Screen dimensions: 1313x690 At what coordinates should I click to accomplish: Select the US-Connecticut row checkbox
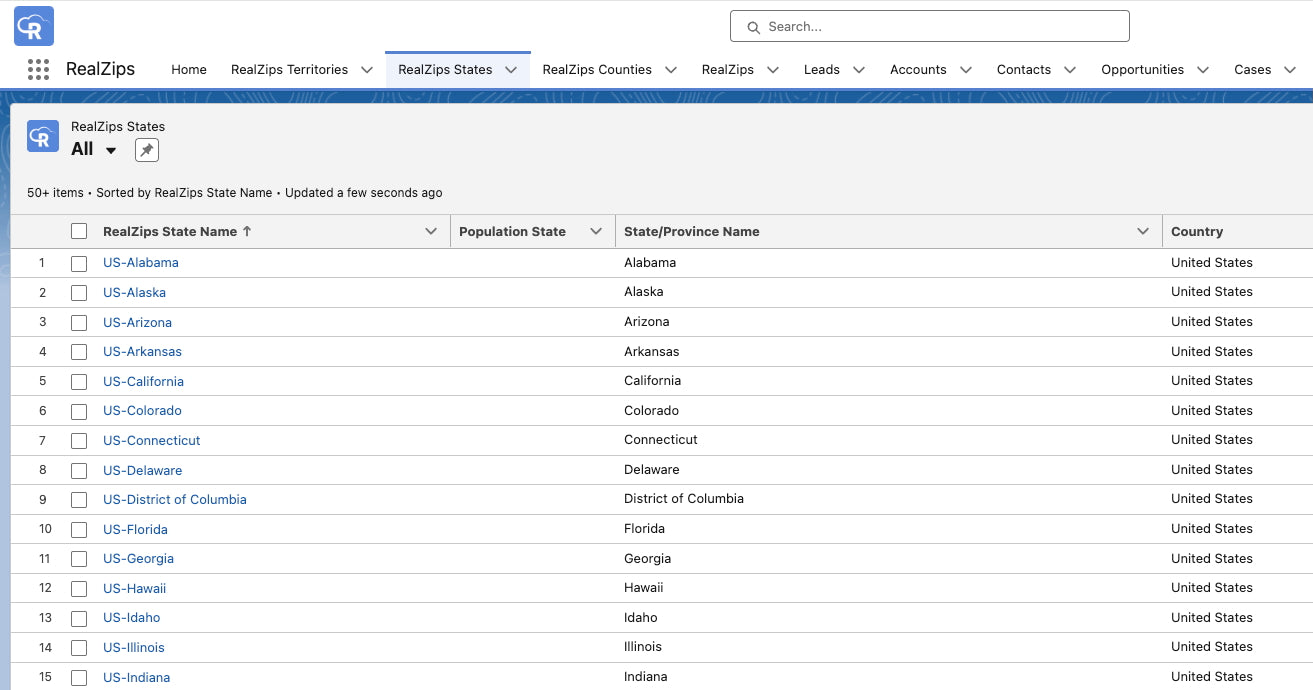(x=79, y=441)
